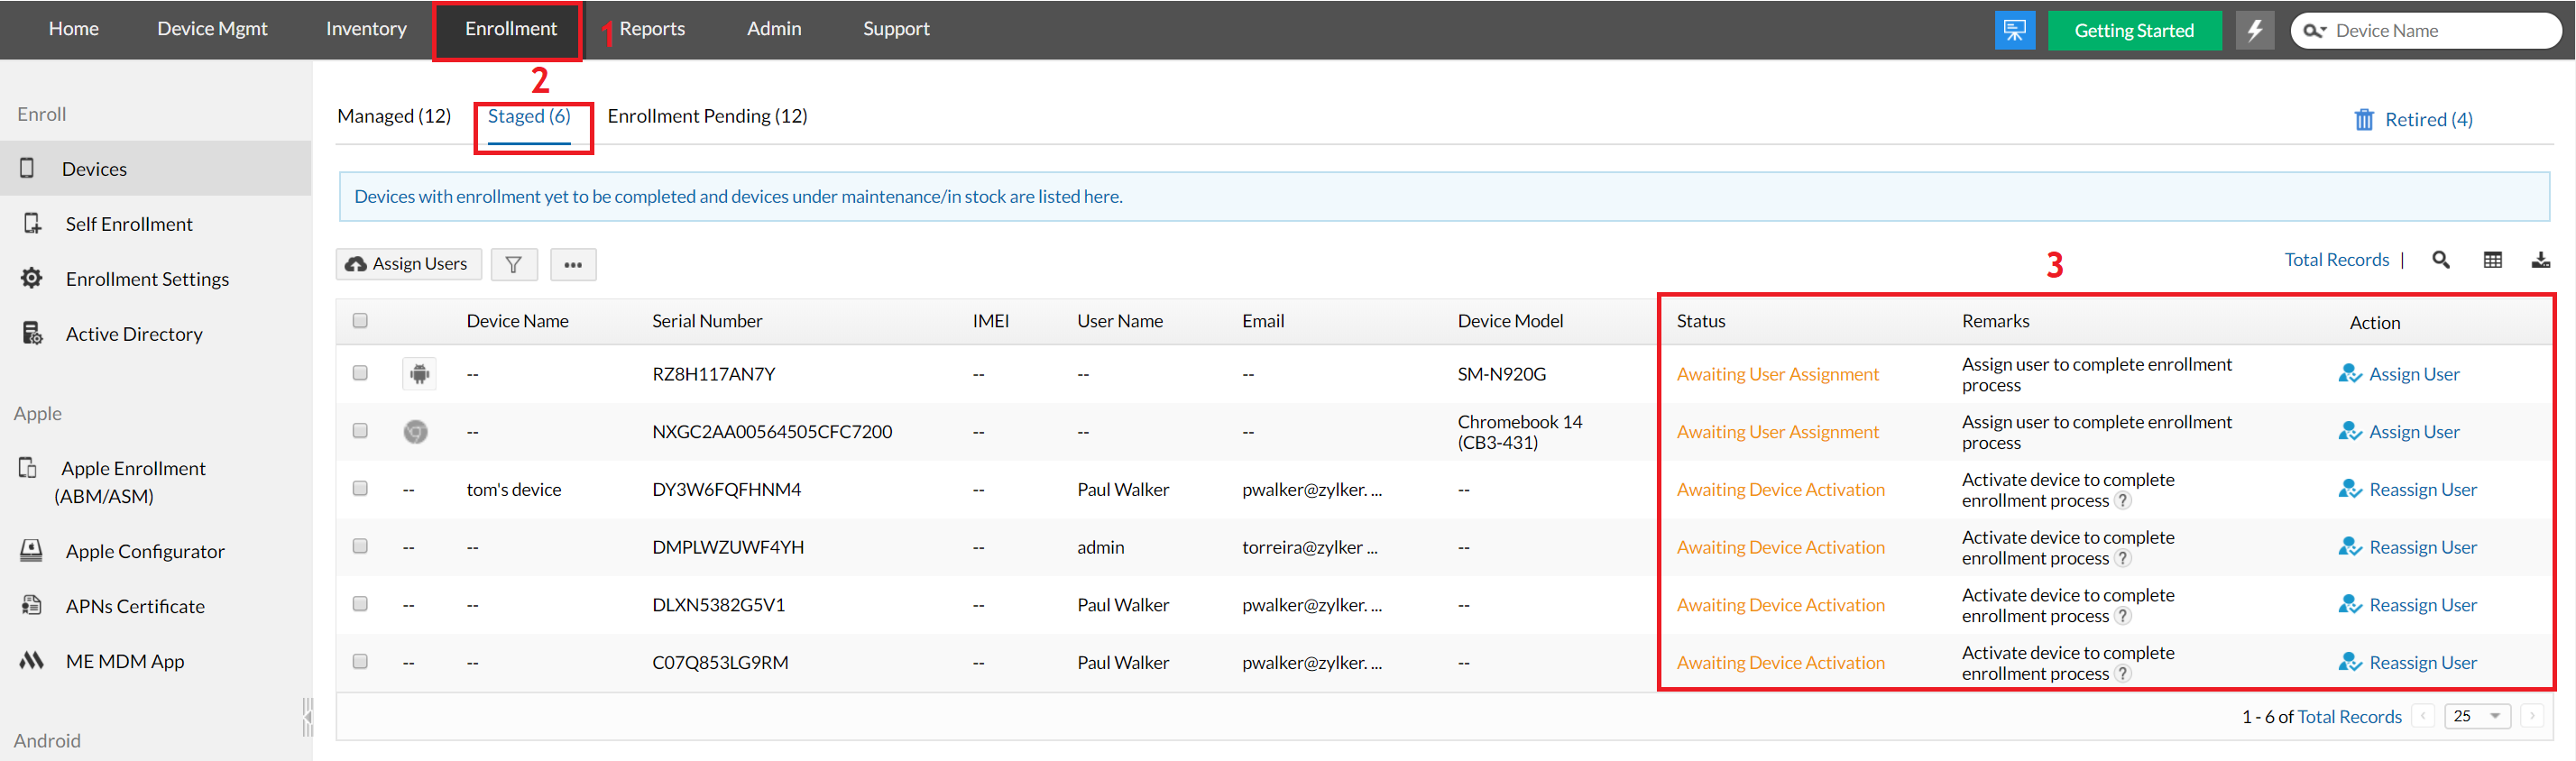Click the blue presentation screen icon
Screen dimensions: 2576x761
2014,30
